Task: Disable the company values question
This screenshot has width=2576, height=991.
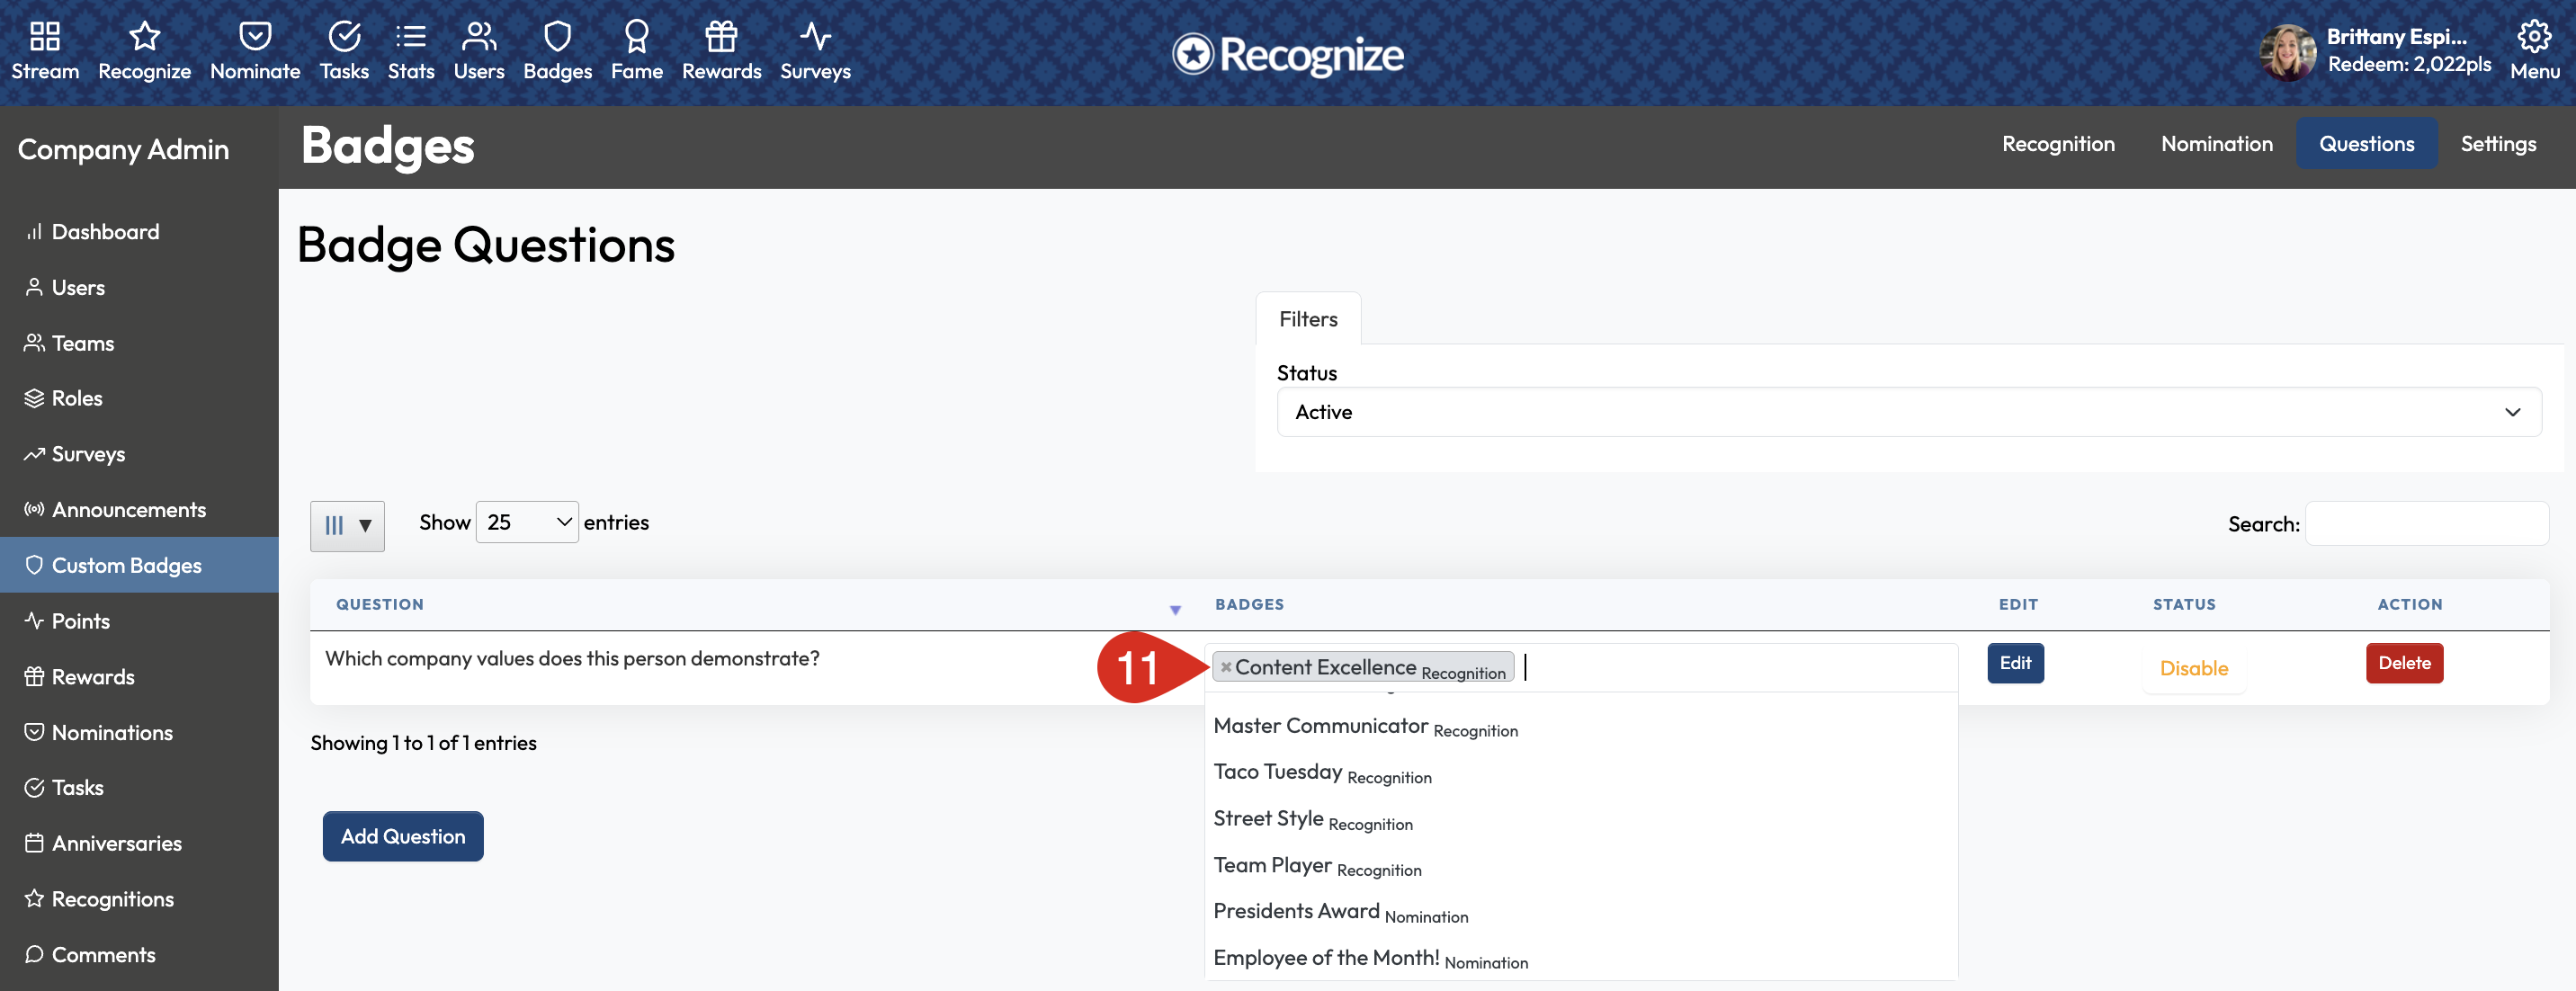Action: 2193,668
